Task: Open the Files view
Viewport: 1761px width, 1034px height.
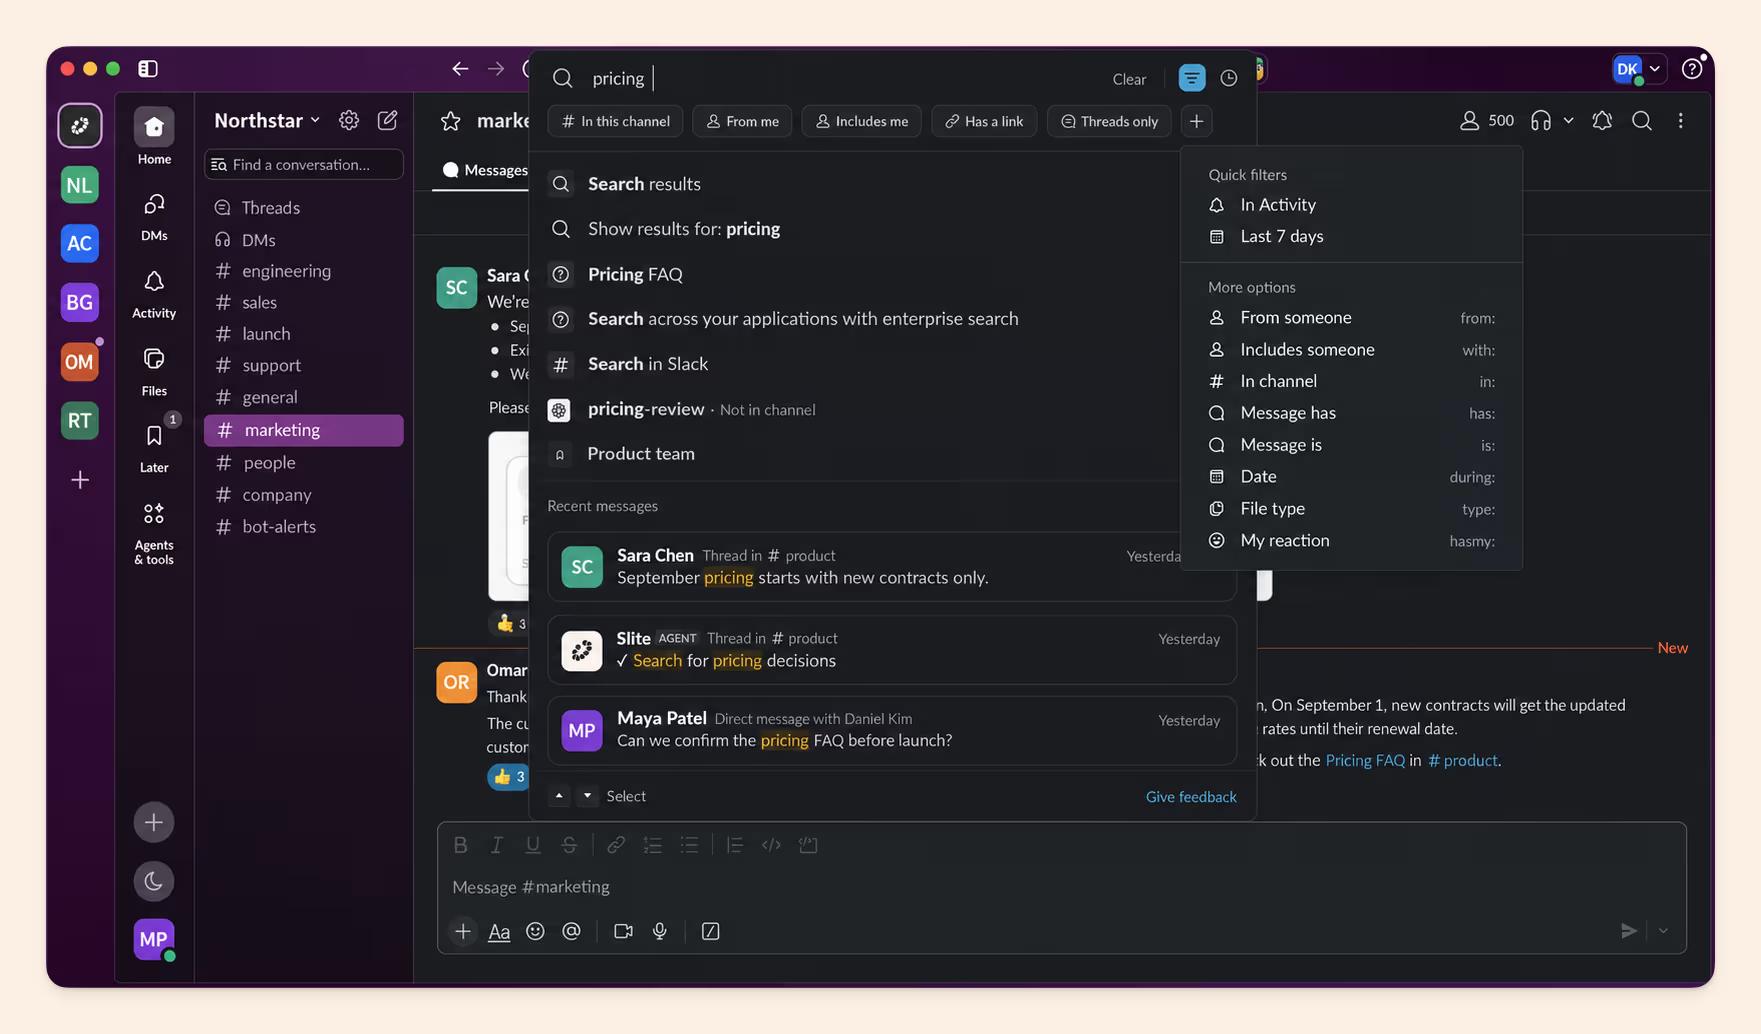Action: 154,371
